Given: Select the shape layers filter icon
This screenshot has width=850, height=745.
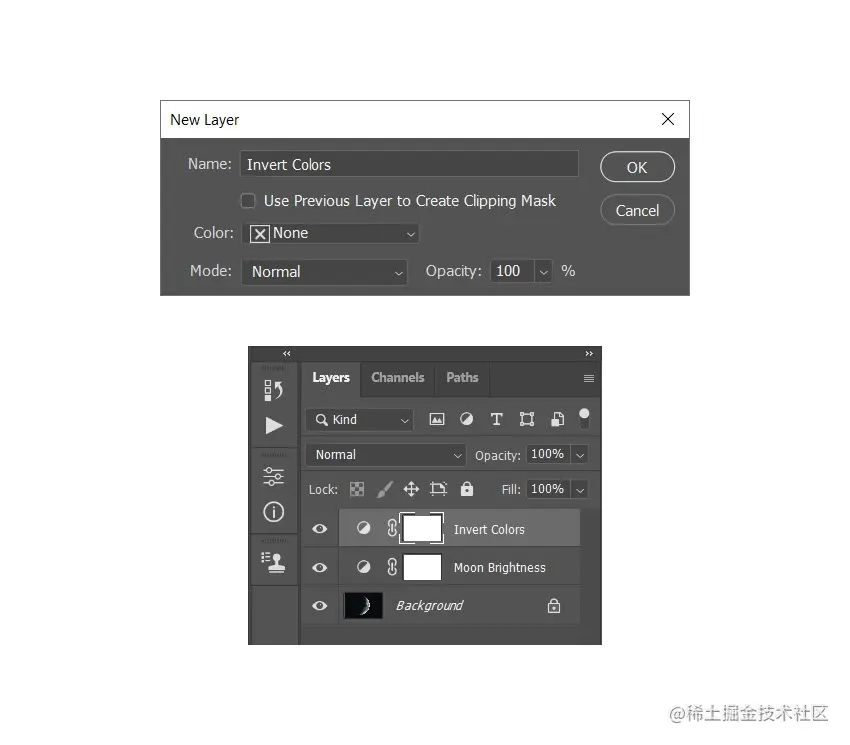Looking at the screenshot, I should (x=527, y=419).
